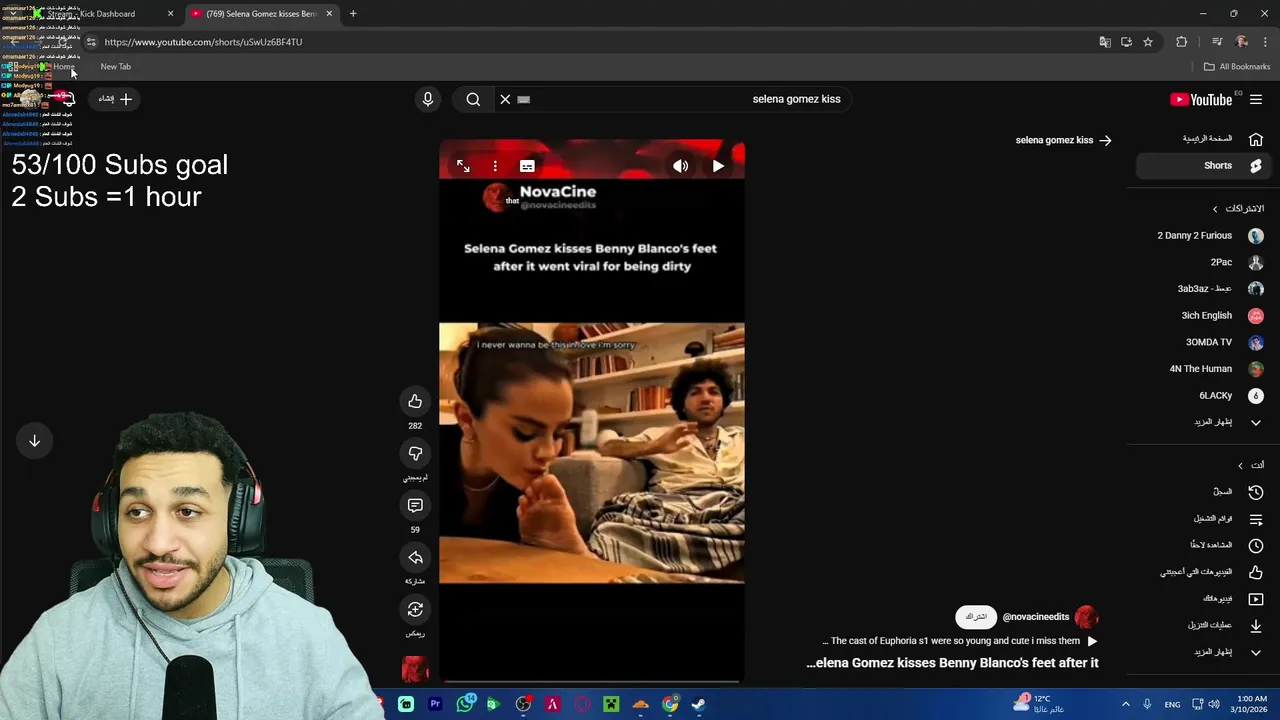Open a new browser tab
This screenshot has height=720, width=1280.
[353, 14]
